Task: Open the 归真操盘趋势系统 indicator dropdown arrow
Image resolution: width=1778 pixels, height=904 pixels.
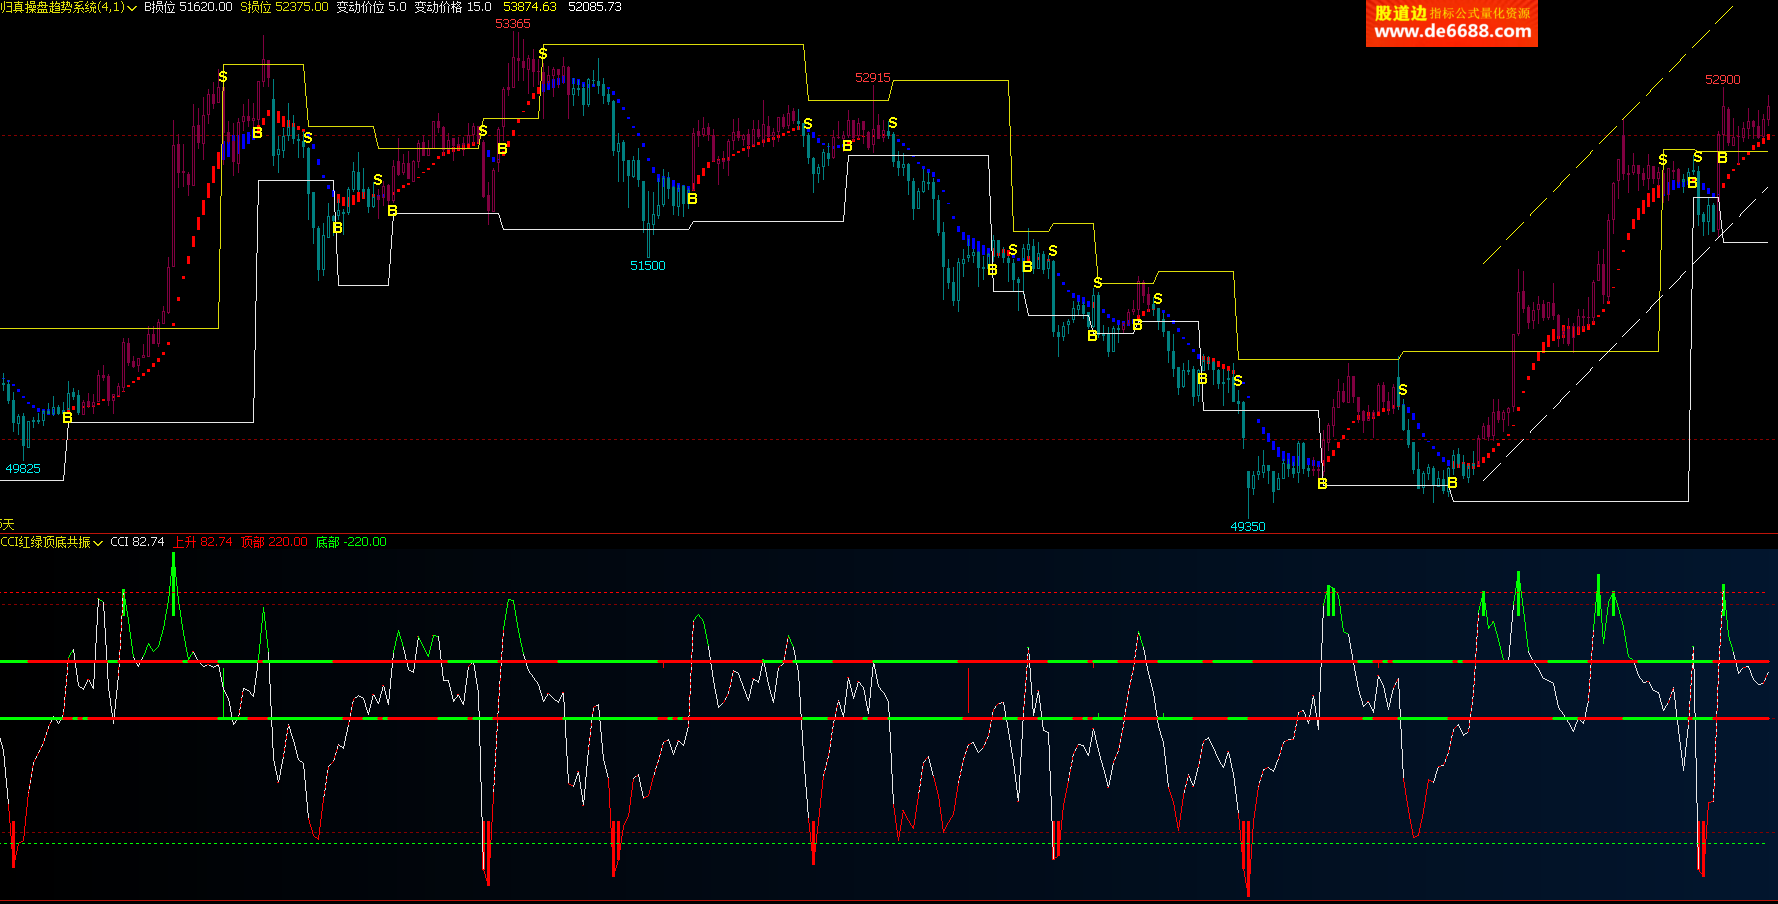Action: coord(132,8)
